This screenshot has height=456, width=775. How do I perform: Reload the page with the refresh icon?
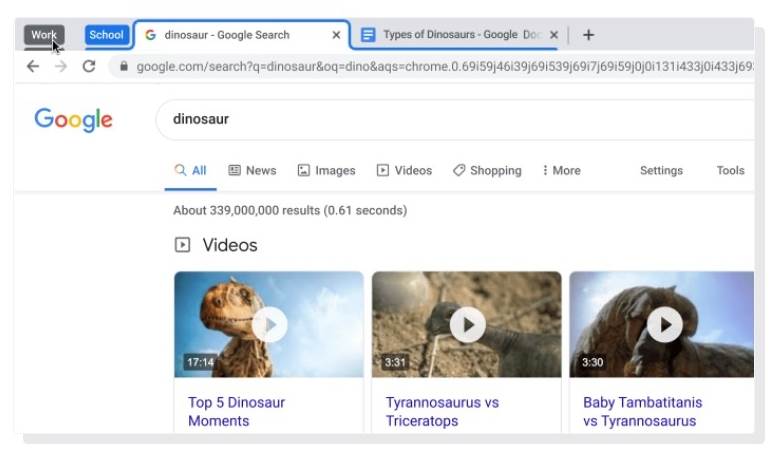tap(89, 67)
